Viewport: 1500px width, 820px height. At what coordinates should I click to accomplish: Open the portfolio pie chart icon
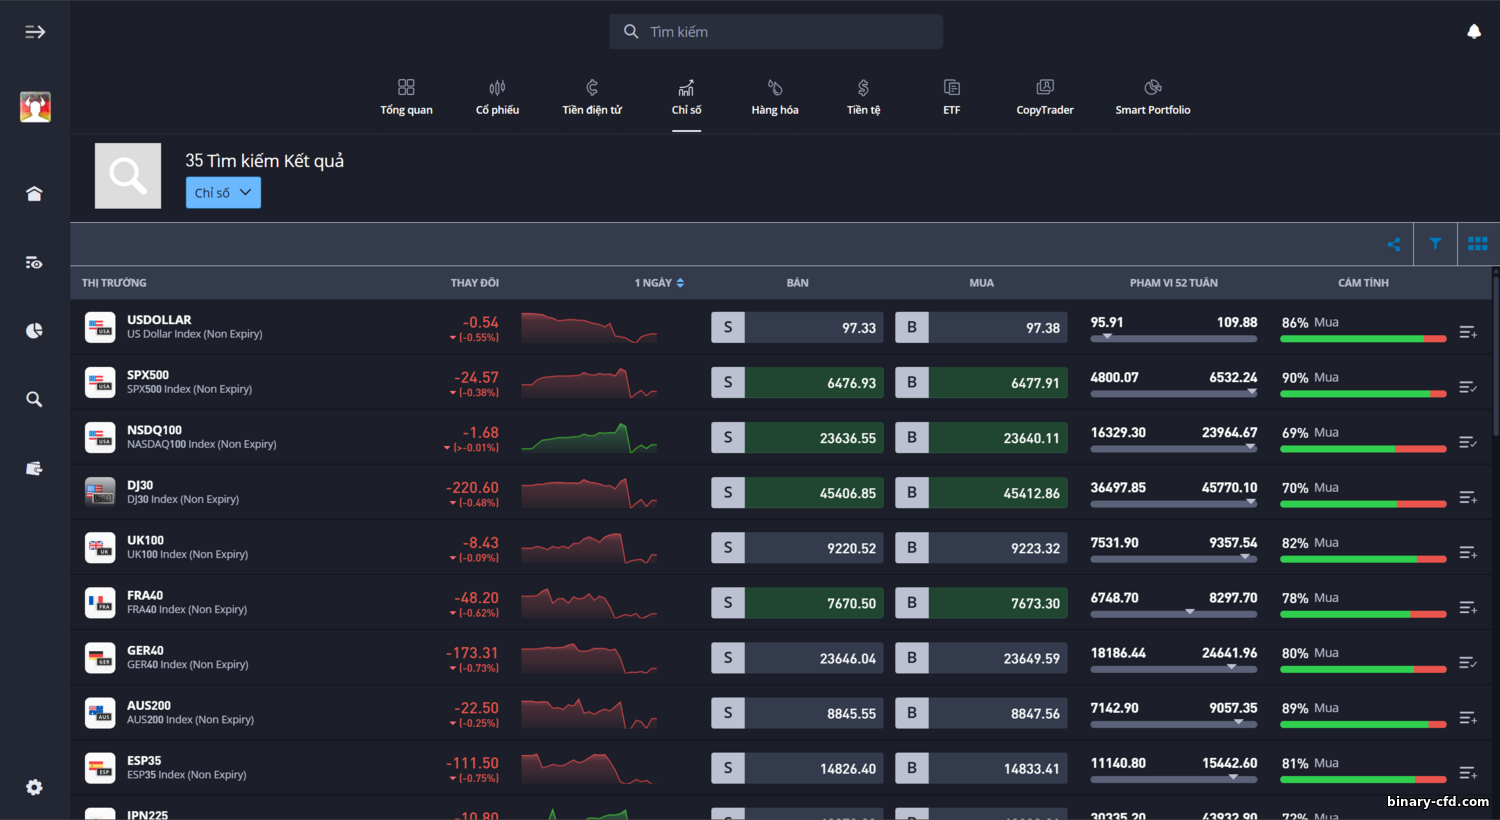coord(34,330)
